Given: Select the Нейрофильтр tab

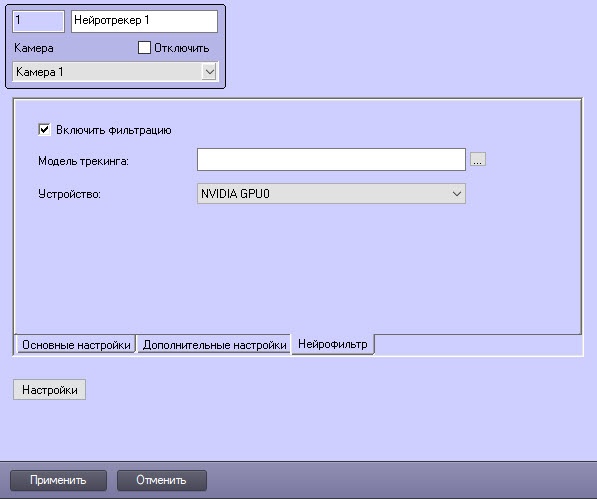Looking at the screenshot, I should (x=333, y=344).
